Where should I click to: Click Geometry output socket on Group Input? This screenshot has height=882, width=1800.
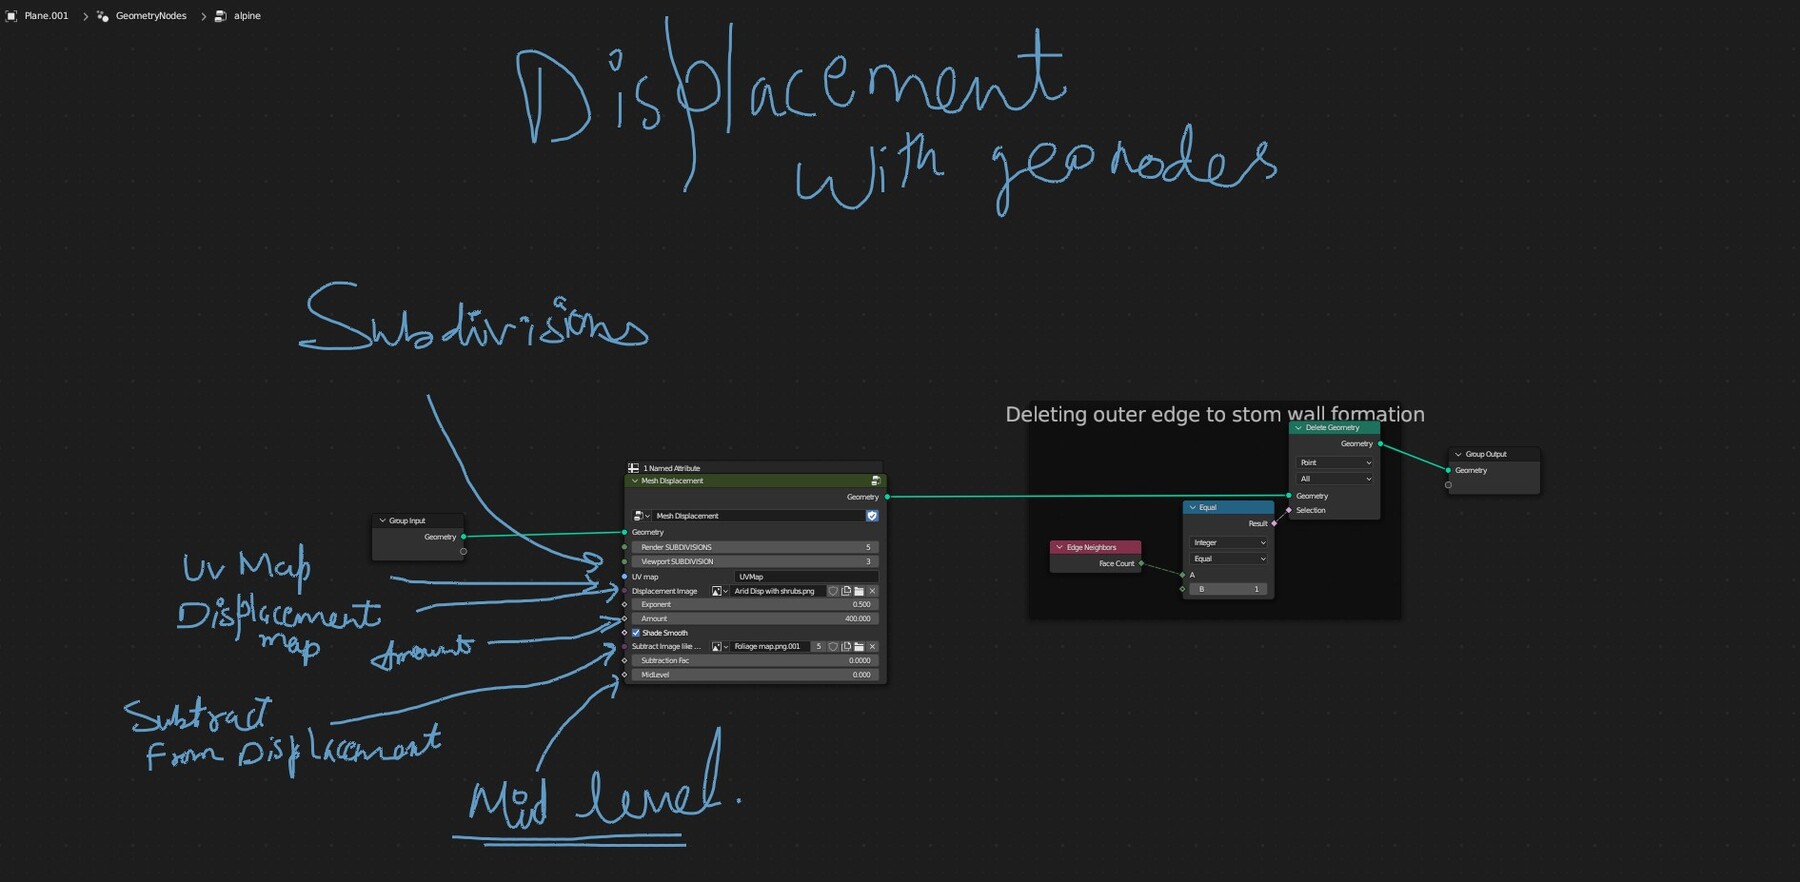463,537
